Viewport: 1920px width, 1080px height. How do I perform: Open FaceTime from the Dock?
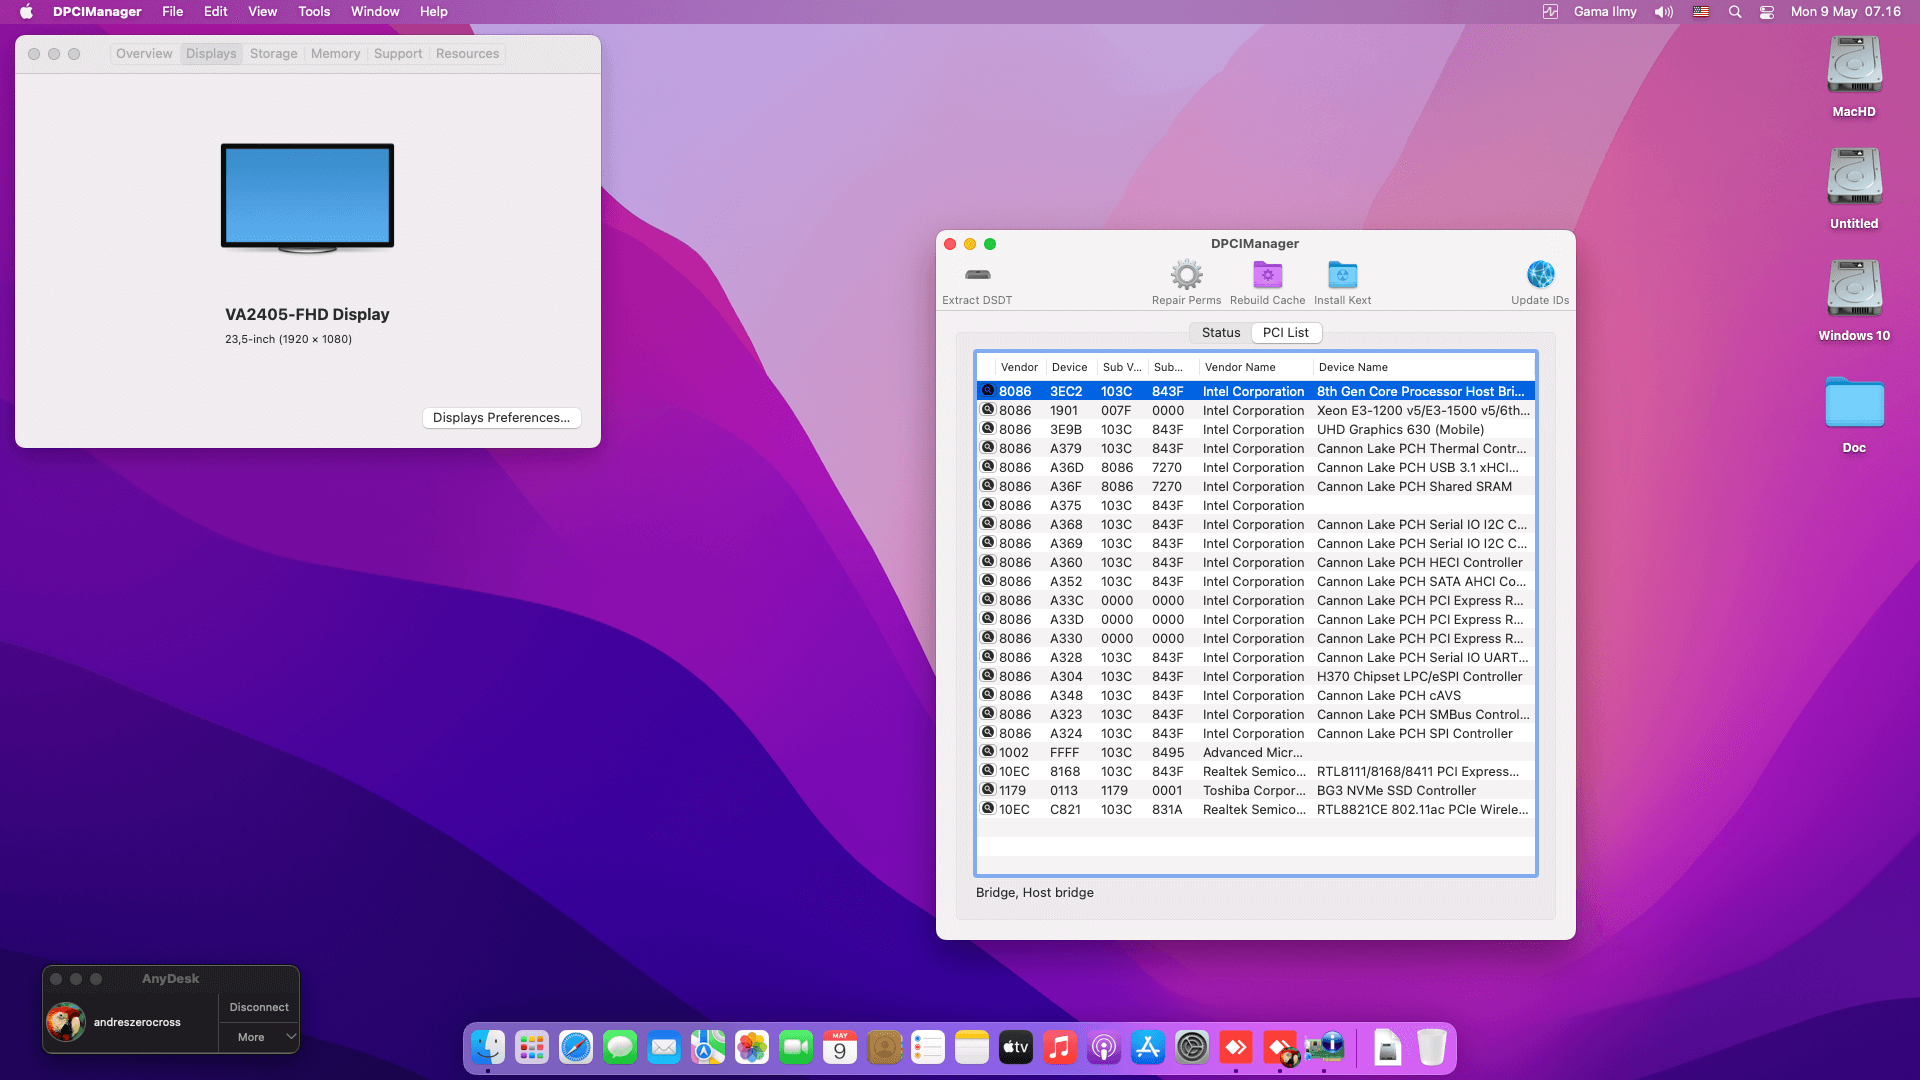[796, 1047]
